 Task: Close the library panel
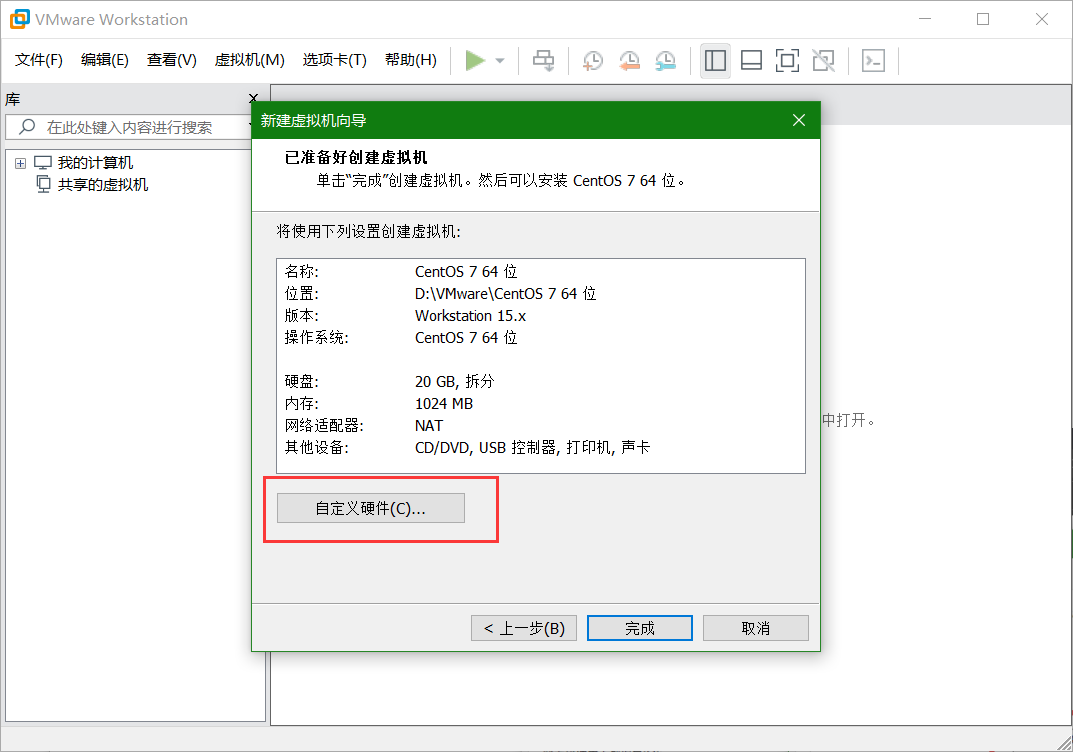[x=253, y=99]
